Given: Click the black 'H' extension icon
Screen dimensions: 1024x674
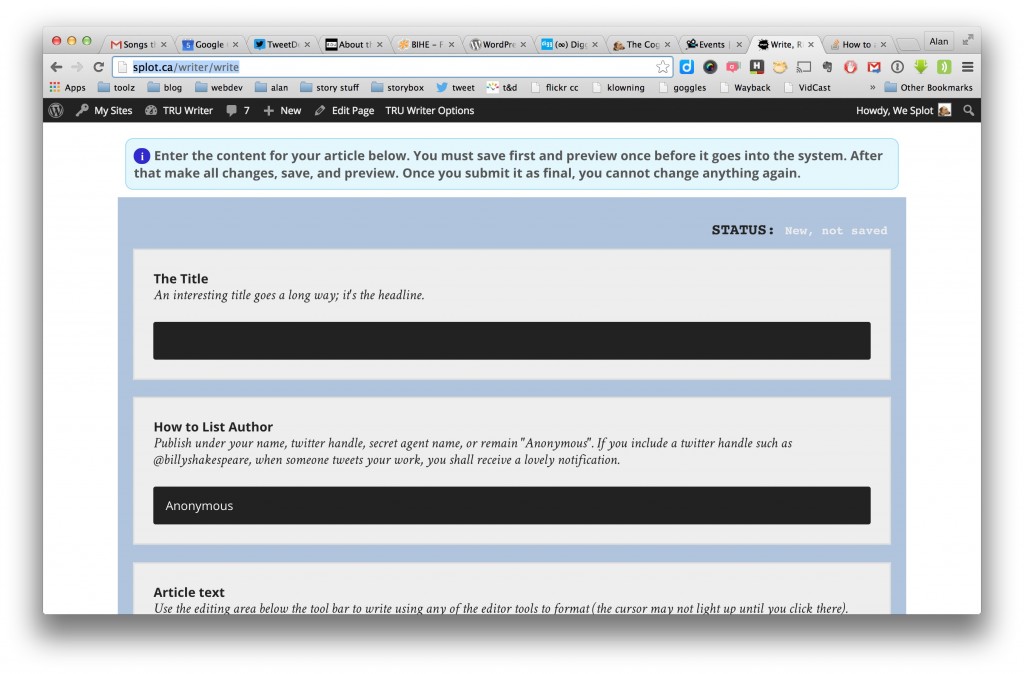Looking at the screenshot, I should [x=757, y=67].
